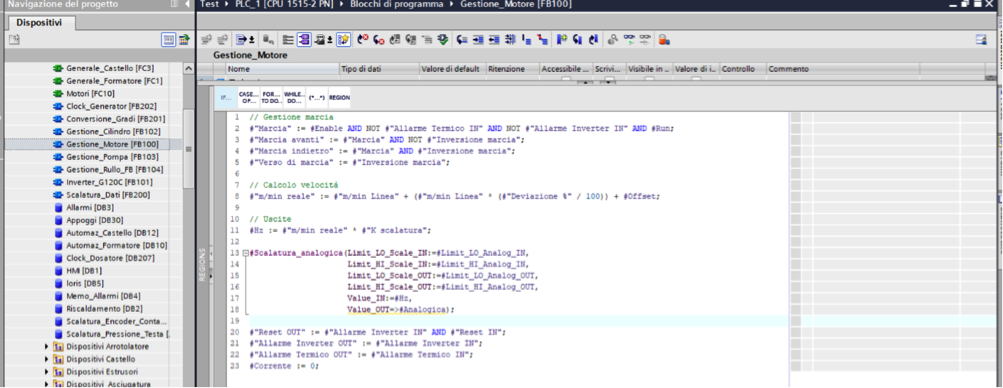Click Blocchi di programma in the breadcrumb

[396, 4]
